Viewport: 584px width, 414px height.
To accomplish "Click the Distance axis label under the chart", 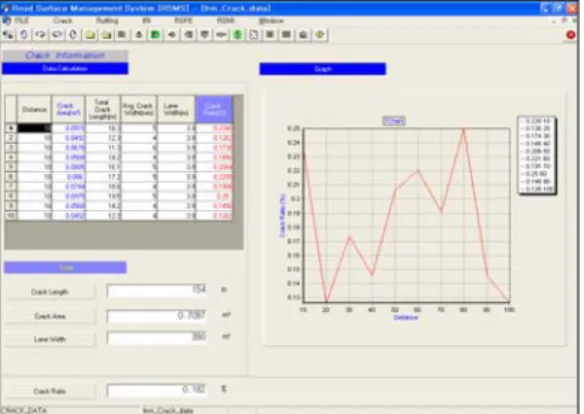I will tap(406, 318).
